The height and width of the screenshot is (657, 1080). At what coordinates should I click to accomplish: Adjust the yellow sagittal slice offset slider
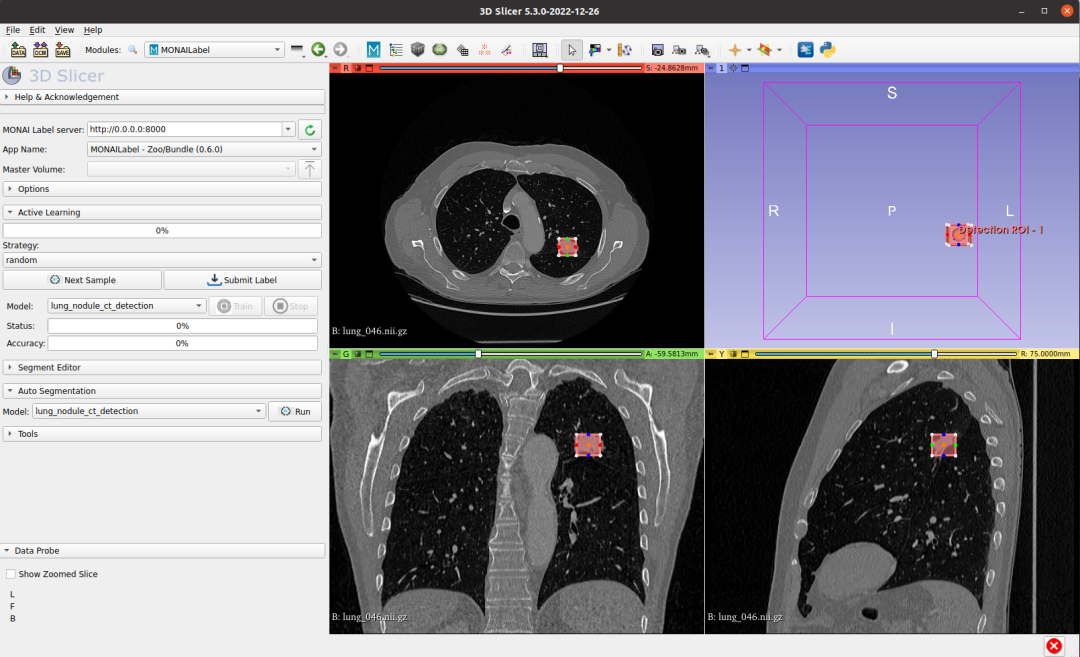[x=886, y=354]
